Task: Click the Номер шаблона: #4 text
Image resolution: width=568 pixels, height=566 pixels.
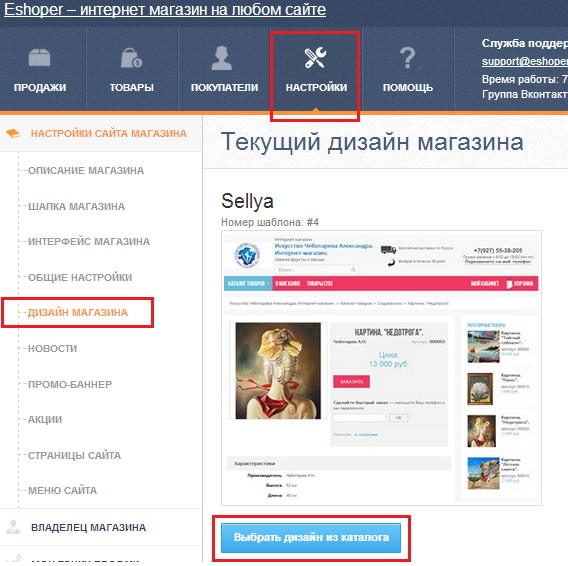Action: tap(270, 222)
